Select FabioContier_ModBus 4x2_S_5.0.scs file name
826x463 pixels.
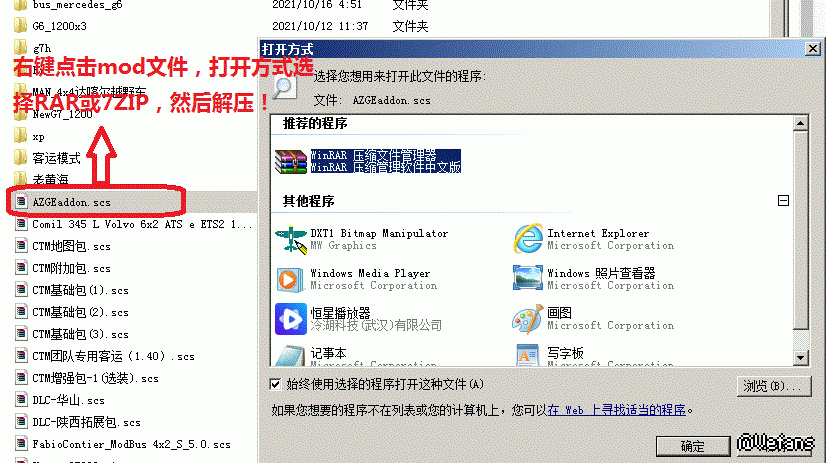pos(132,445)
